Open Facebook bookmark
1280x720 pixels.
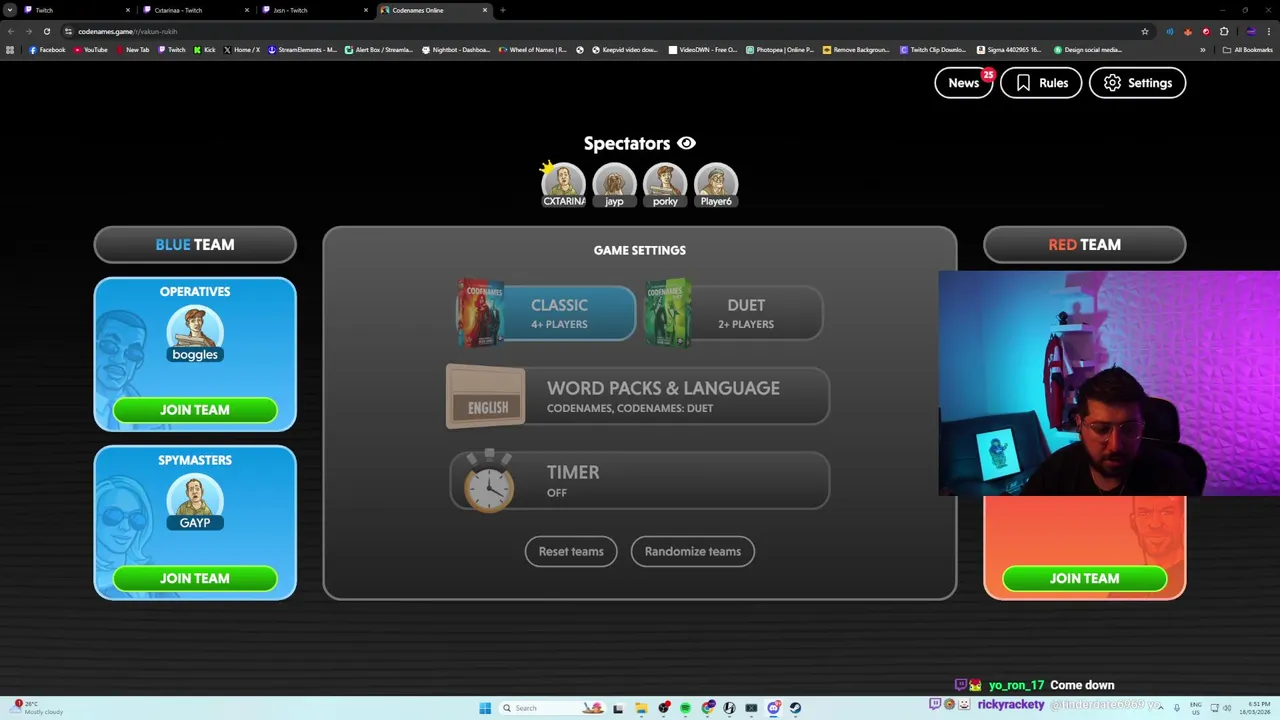[47, 50]
